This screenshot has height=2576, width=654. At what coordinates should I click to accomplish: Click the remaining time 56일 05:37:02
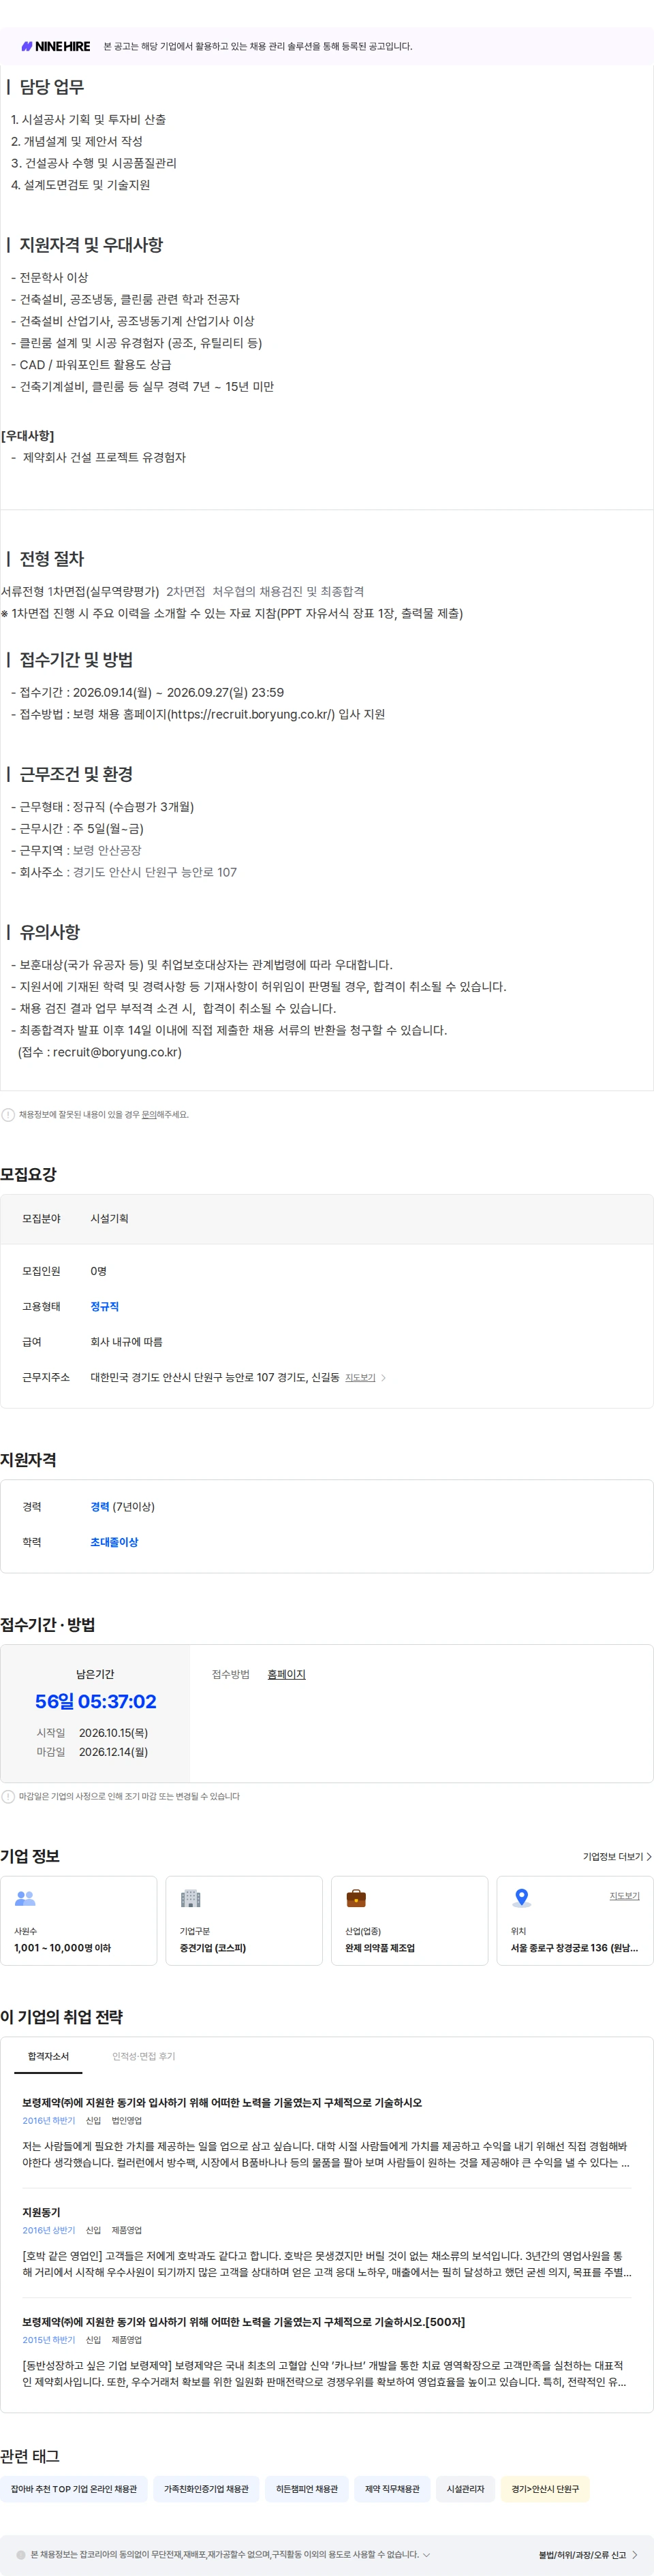point(95,1701)
